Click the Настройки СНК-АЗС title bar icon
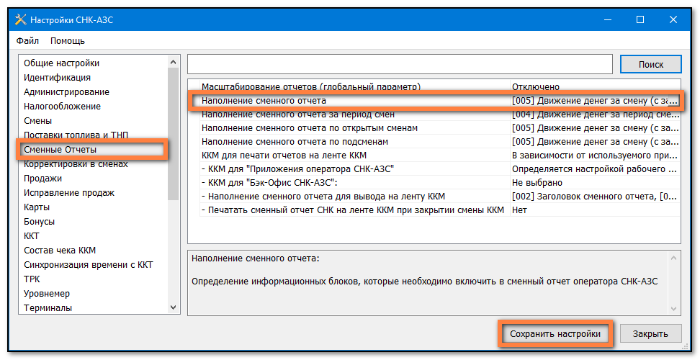Image resolution: width=700 pixels, height=360 pixels. pyautogui.click(x=21, y=20)
